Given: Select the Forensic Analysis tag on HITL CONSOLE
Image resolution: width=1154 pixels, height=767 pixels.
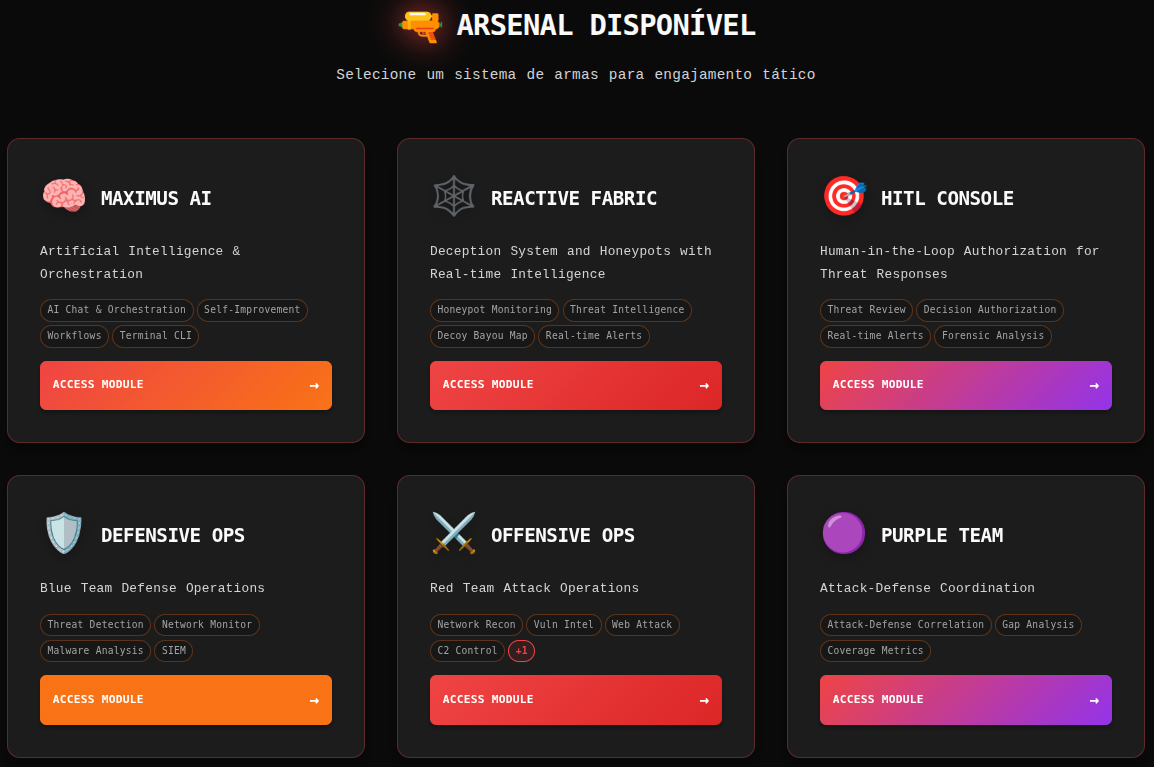Looking at the screenshot, I should (x=992, y=336).
